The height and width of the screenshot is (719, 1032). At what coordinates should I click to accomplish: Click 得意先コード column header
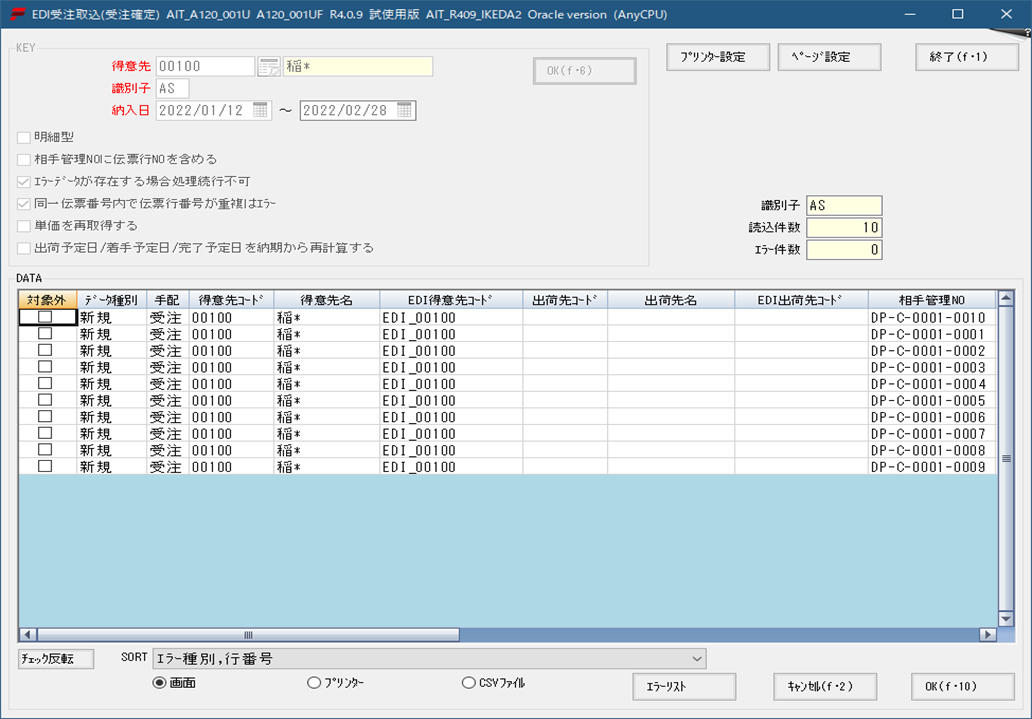231,300
